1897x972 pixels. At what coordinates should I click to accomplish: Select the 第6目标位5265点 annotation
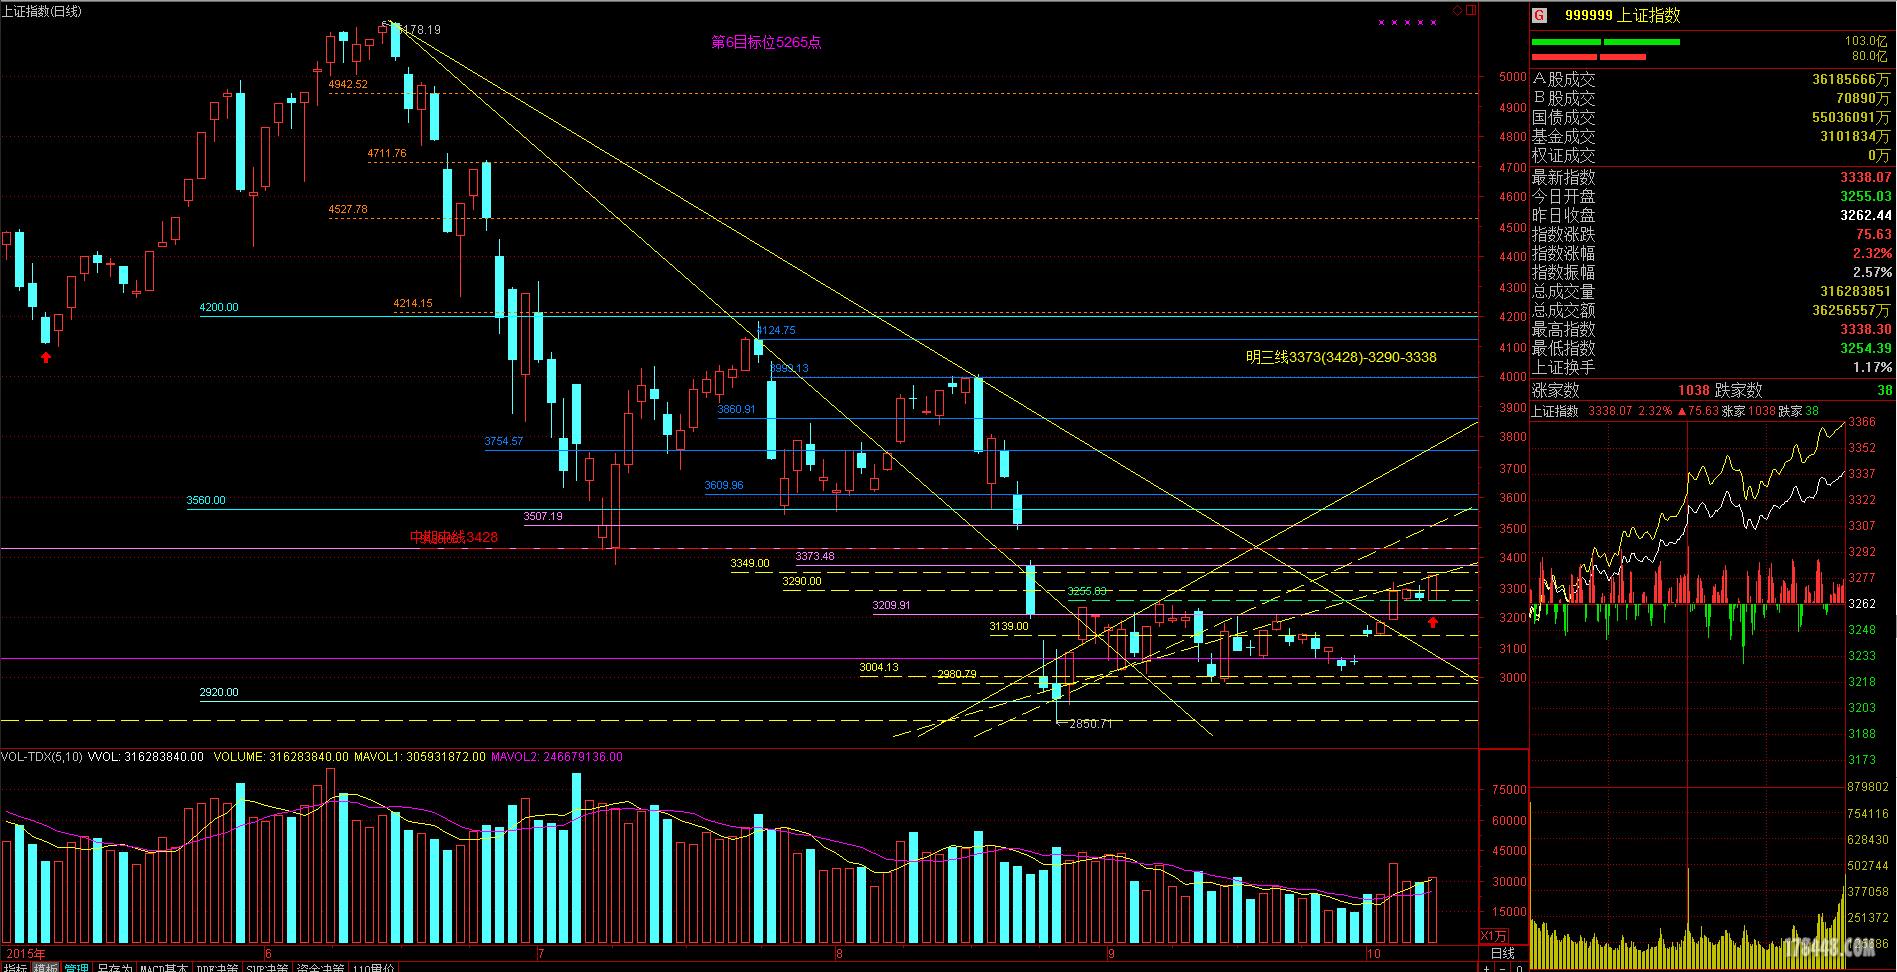point(766,42)
